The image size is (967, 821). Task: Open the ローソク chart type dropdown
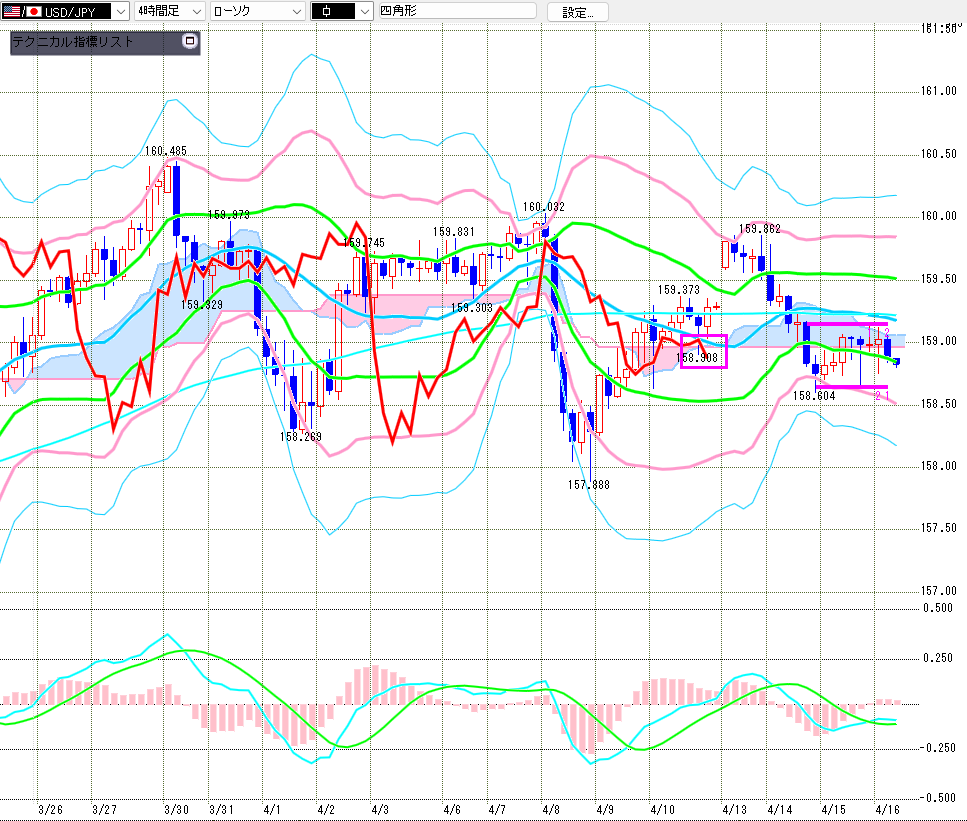(295, 12)
